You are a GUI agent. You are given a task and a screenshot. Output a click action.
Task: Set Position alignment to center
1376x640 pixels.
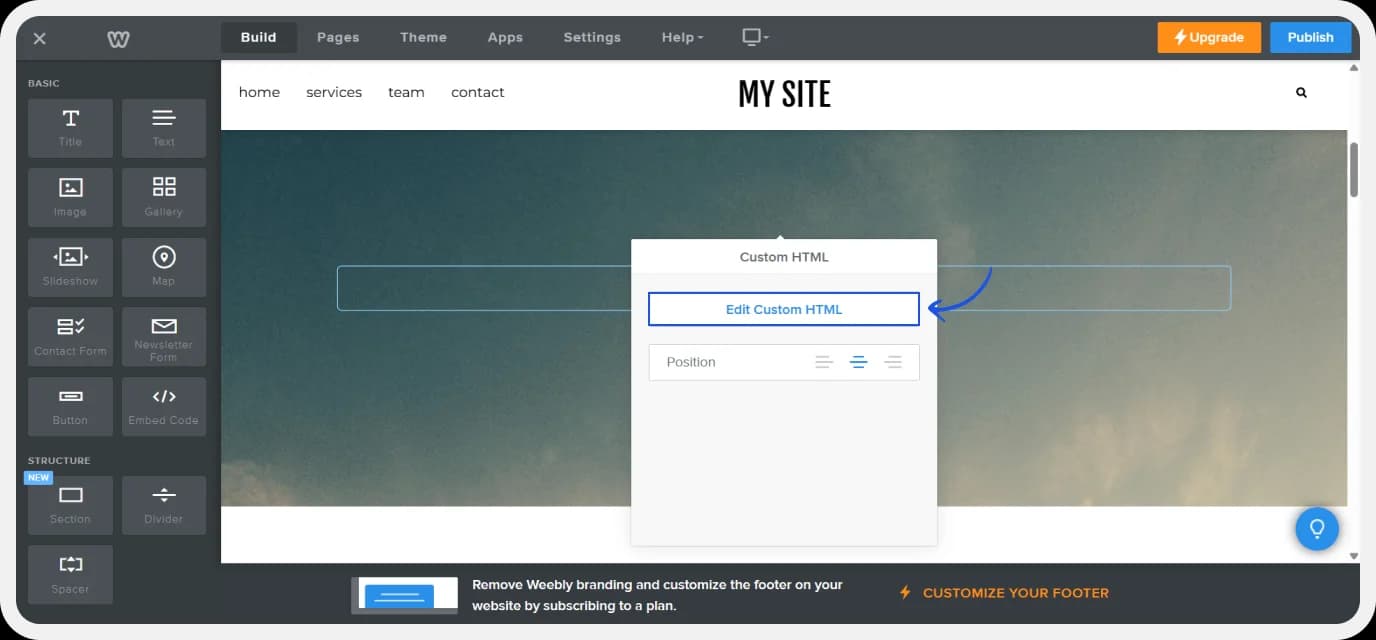coord(859,362)
